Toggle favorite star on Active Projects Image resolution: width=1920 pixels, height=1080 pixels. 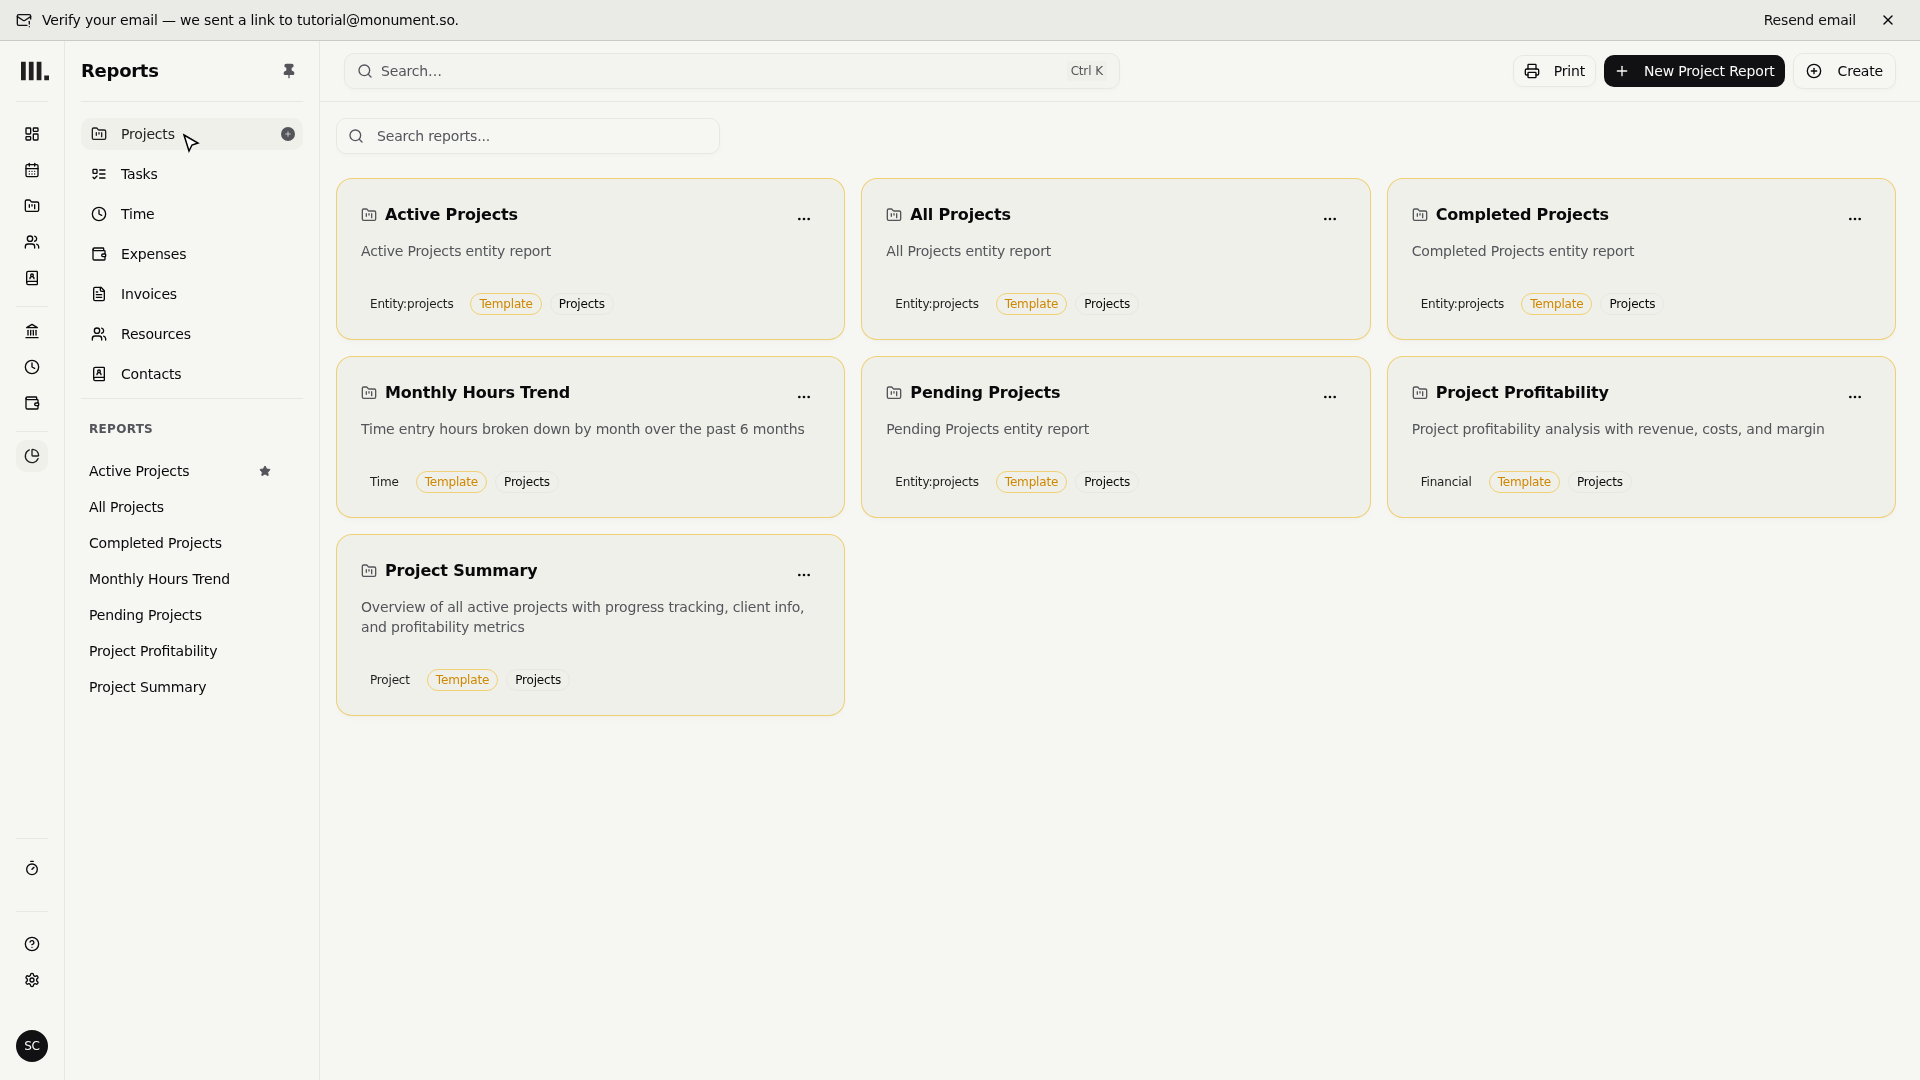[x=265, y=471]
